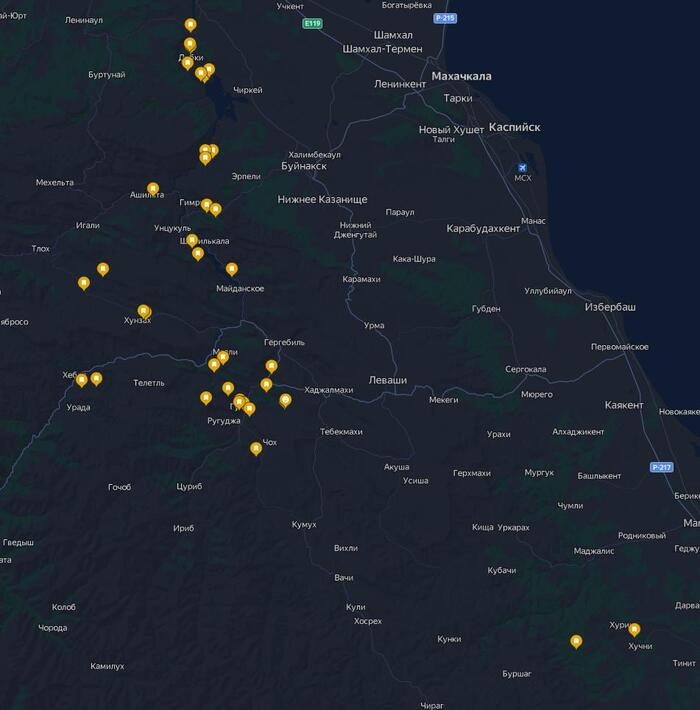Select the Шамхал-Термен label
700x710 pixels.
click(x=382, y=49)
